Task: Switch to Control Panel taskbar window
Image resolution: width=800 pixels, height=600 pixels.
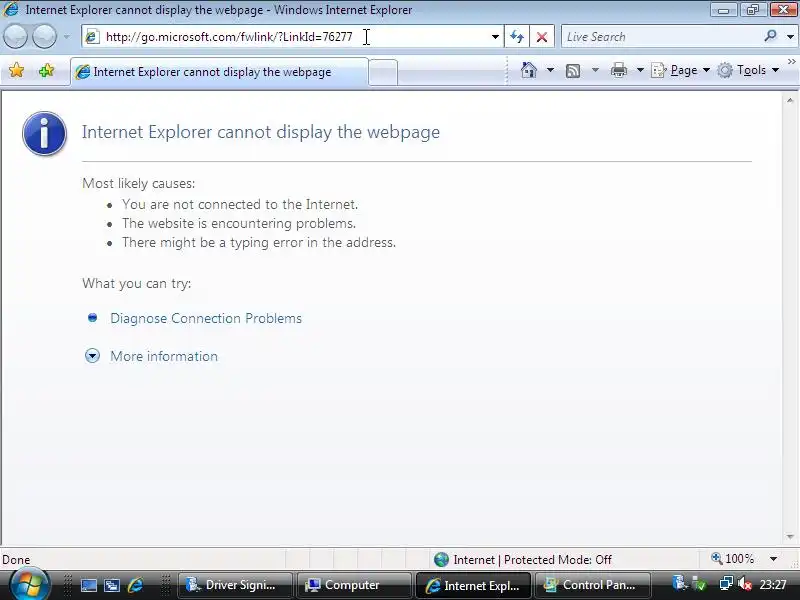Action: pos(593,585)
